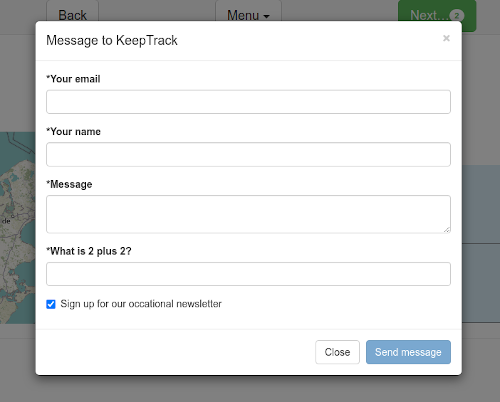Send the message with Send message button

408,352
